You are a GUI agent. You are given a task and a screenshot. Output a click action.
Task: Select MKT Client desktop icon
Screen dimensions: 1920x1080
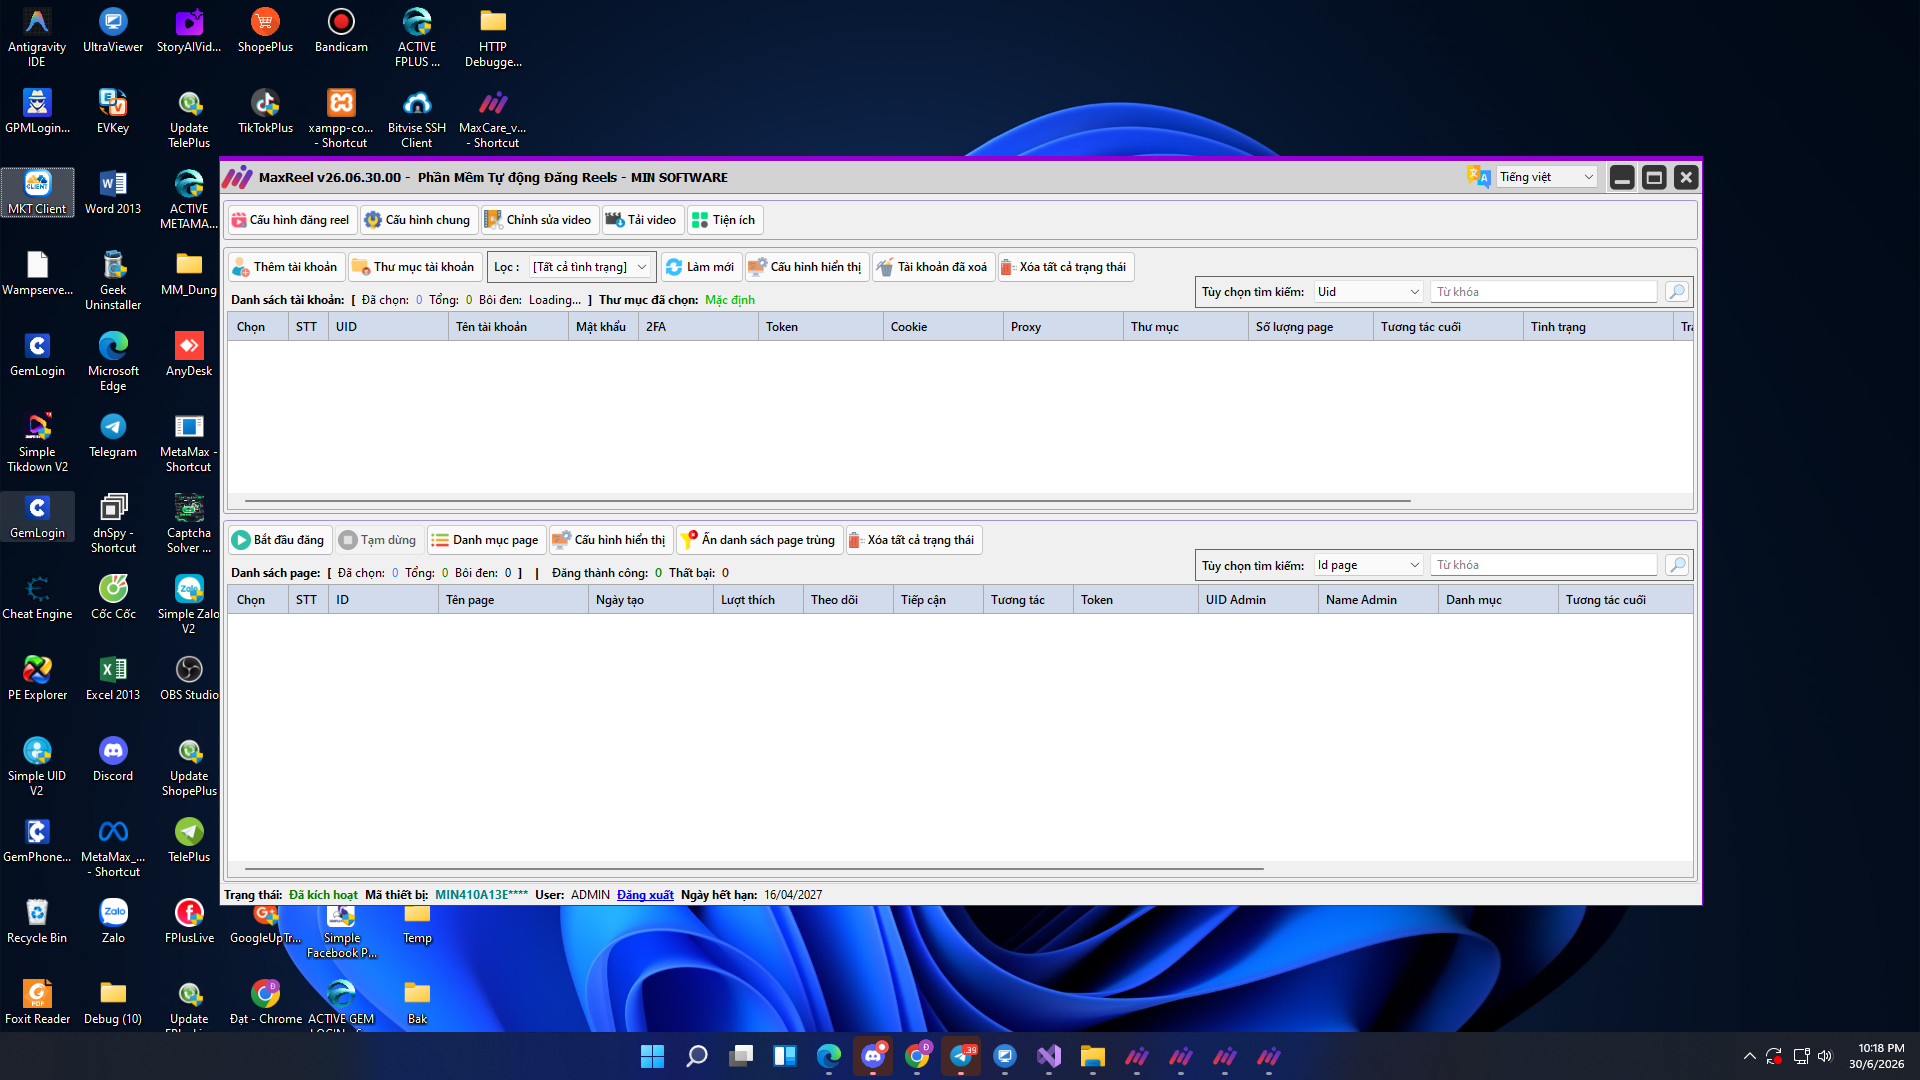pyautogui.click(x=37, y=192)
